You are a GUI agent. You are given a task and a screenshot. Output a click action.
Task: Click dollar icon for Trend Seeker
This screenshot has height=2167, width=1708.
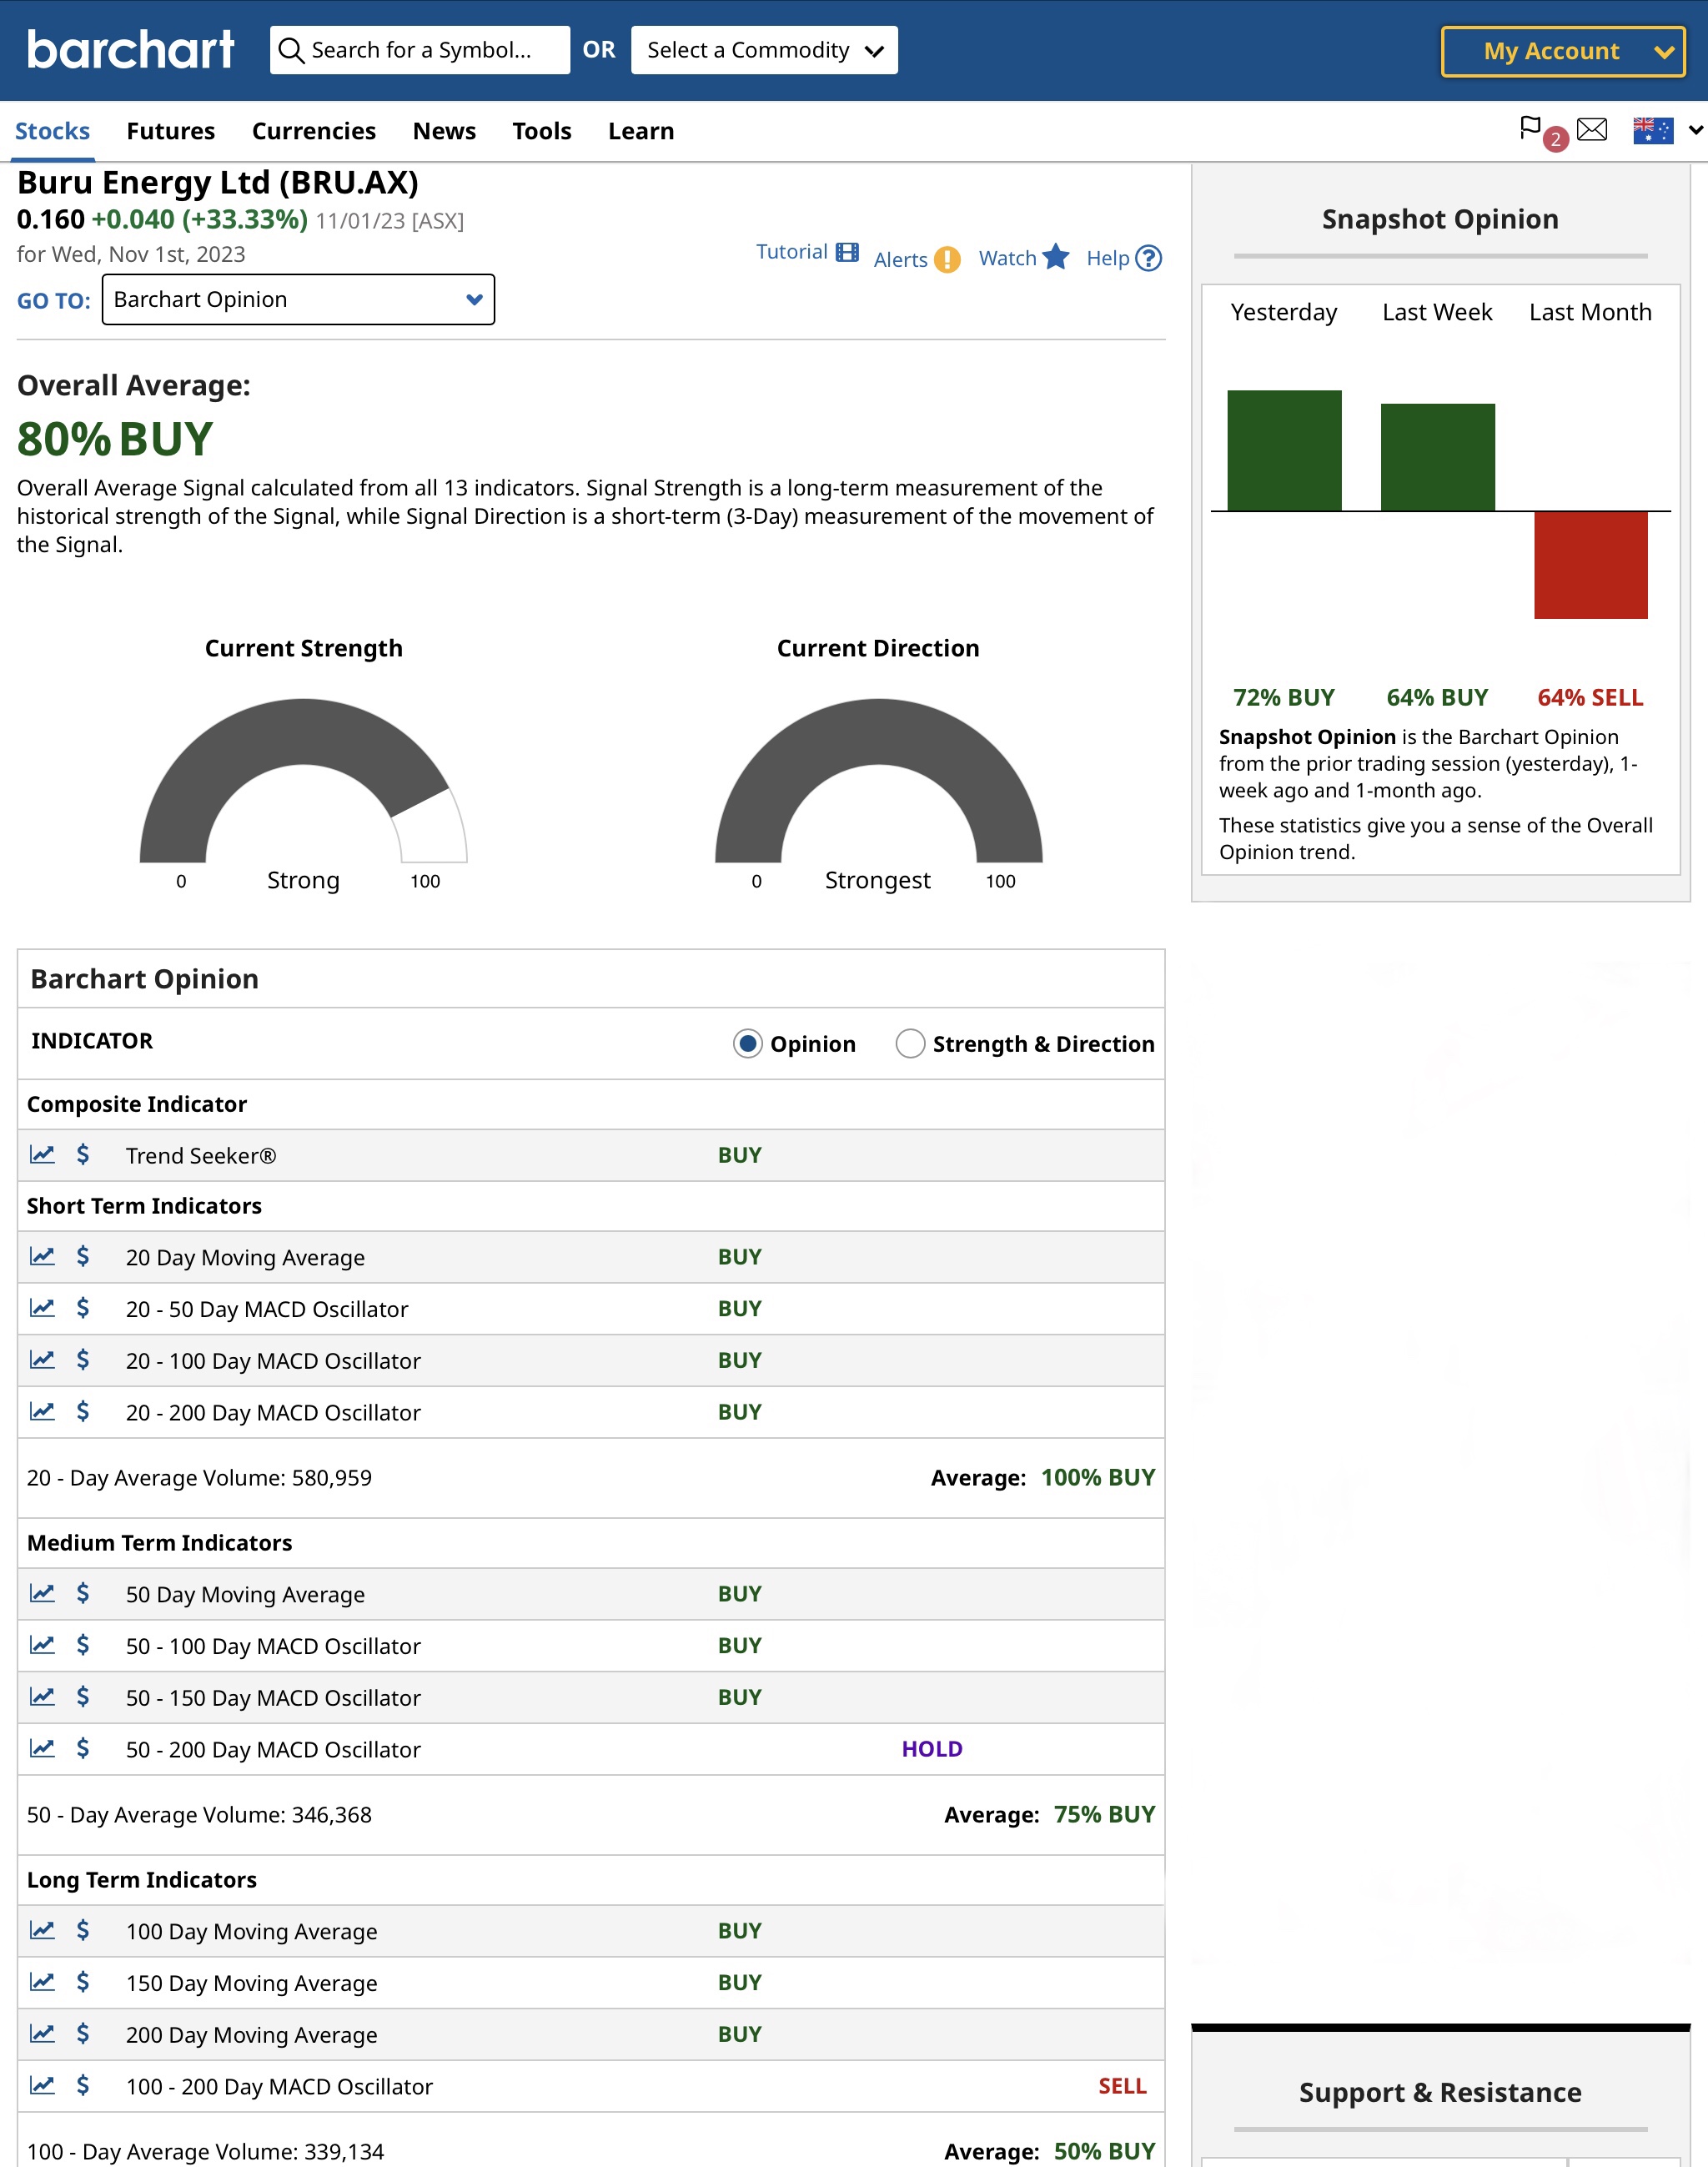coord(83,1154)
